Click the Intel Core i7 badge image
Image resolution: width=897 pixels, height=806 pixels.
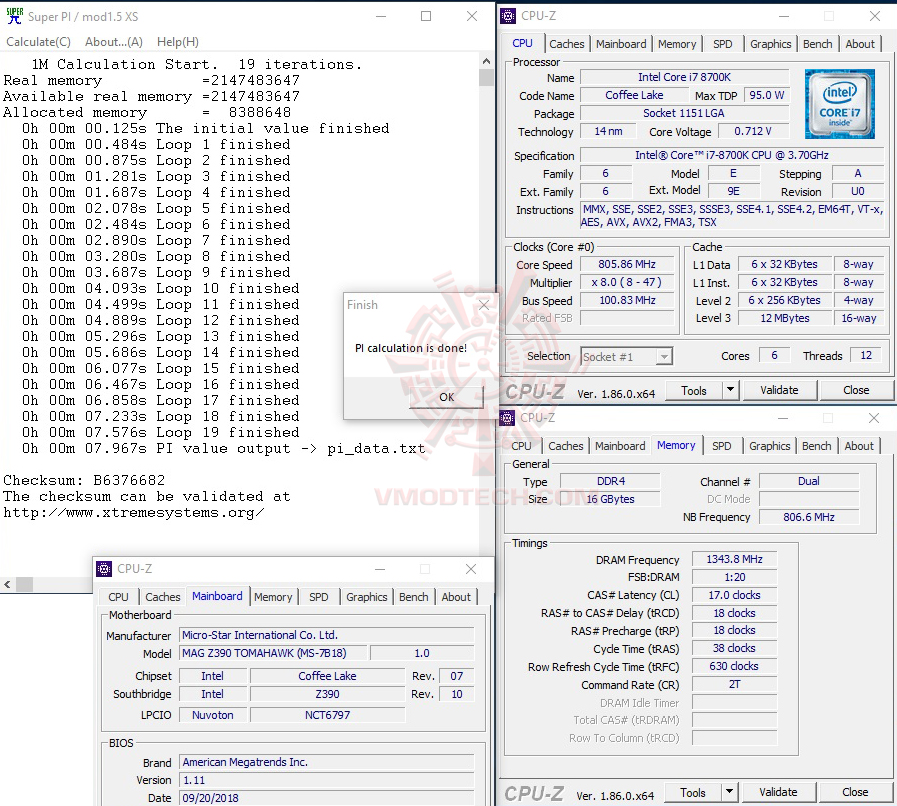click(840, 103)
